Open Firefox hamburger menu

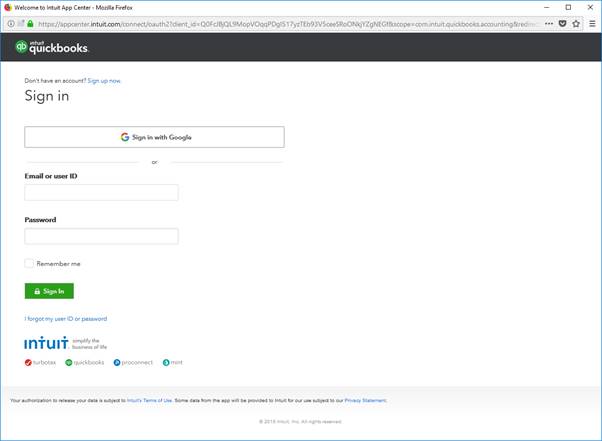pos(592,23)
